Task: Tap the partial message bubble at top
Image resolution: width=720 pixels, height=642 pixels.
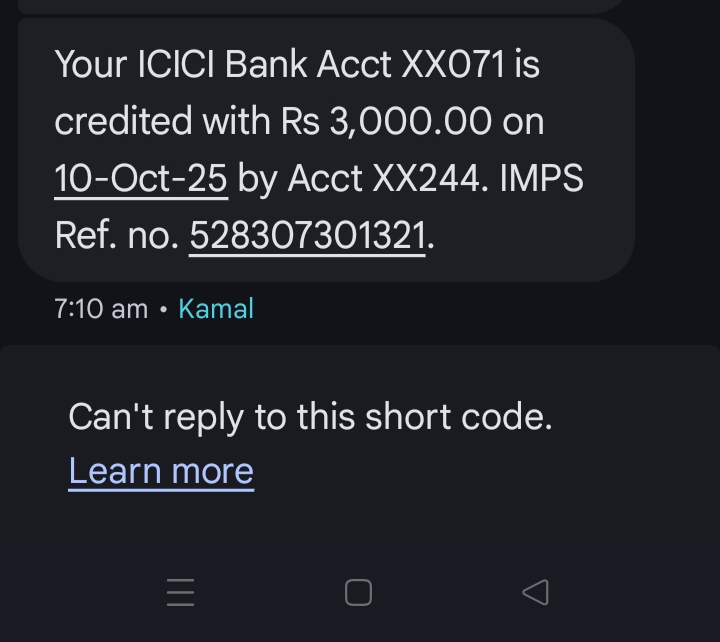Action: coord(320,5)
